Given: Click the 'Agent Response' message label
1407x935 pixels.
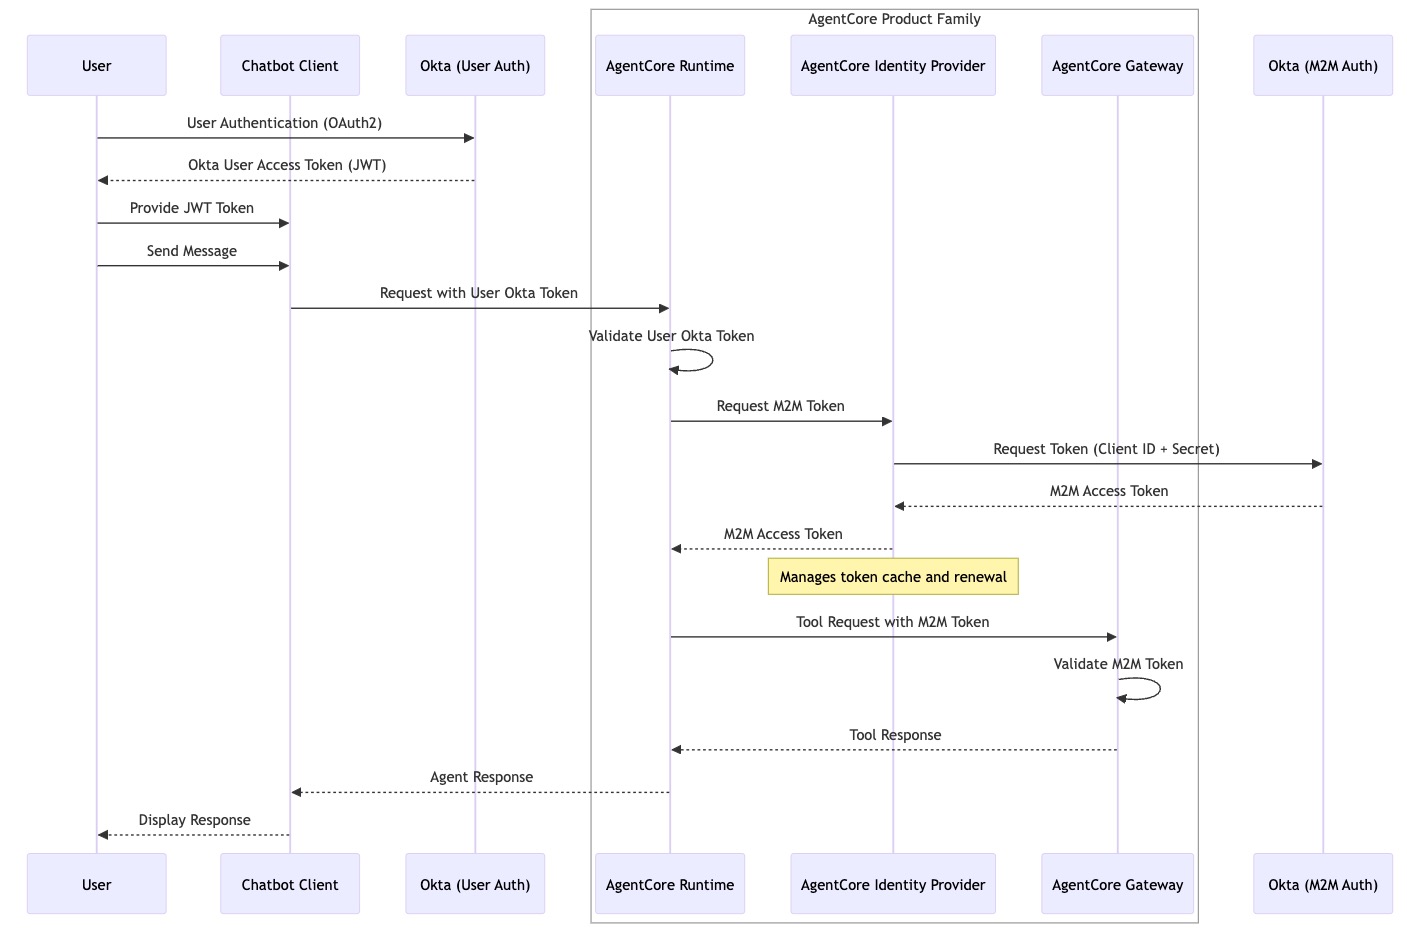Looking at the screenshot, I should pos(482,777).
